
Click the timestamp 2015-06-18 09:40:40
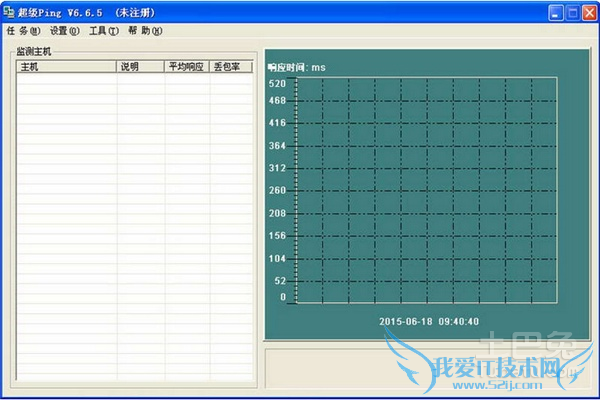click(429, 322)
